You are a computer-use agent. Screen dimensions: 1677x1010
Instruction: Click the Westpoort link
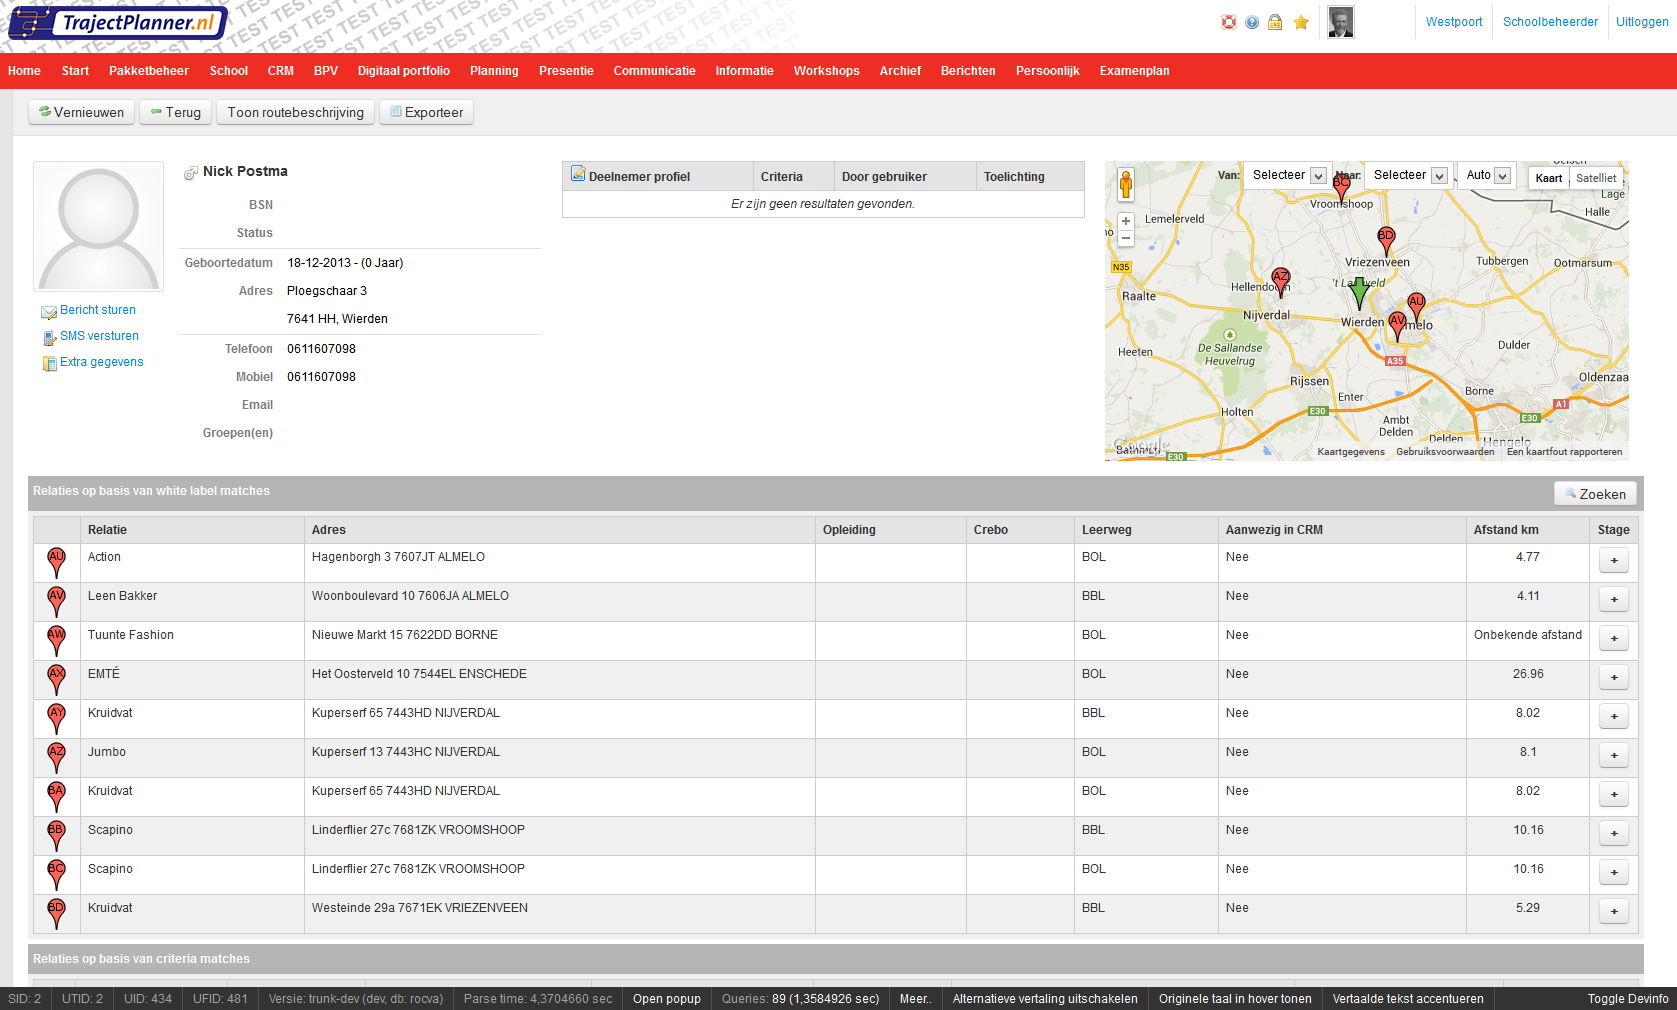(1454, 22)
